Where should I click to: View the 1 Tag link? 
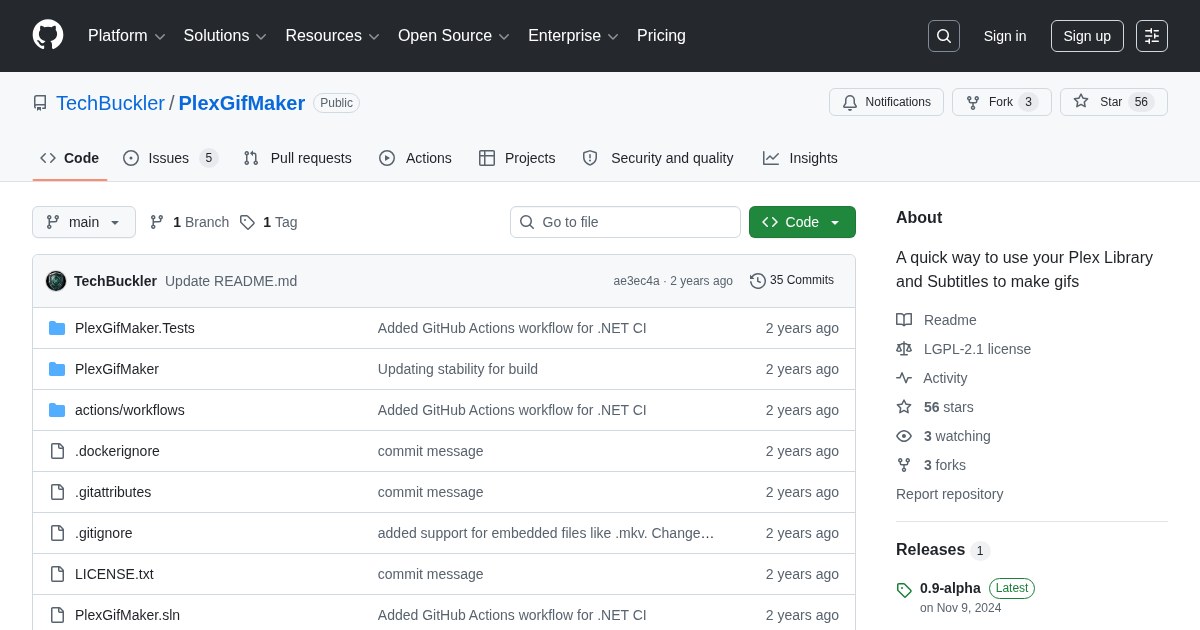coord(268,222)
